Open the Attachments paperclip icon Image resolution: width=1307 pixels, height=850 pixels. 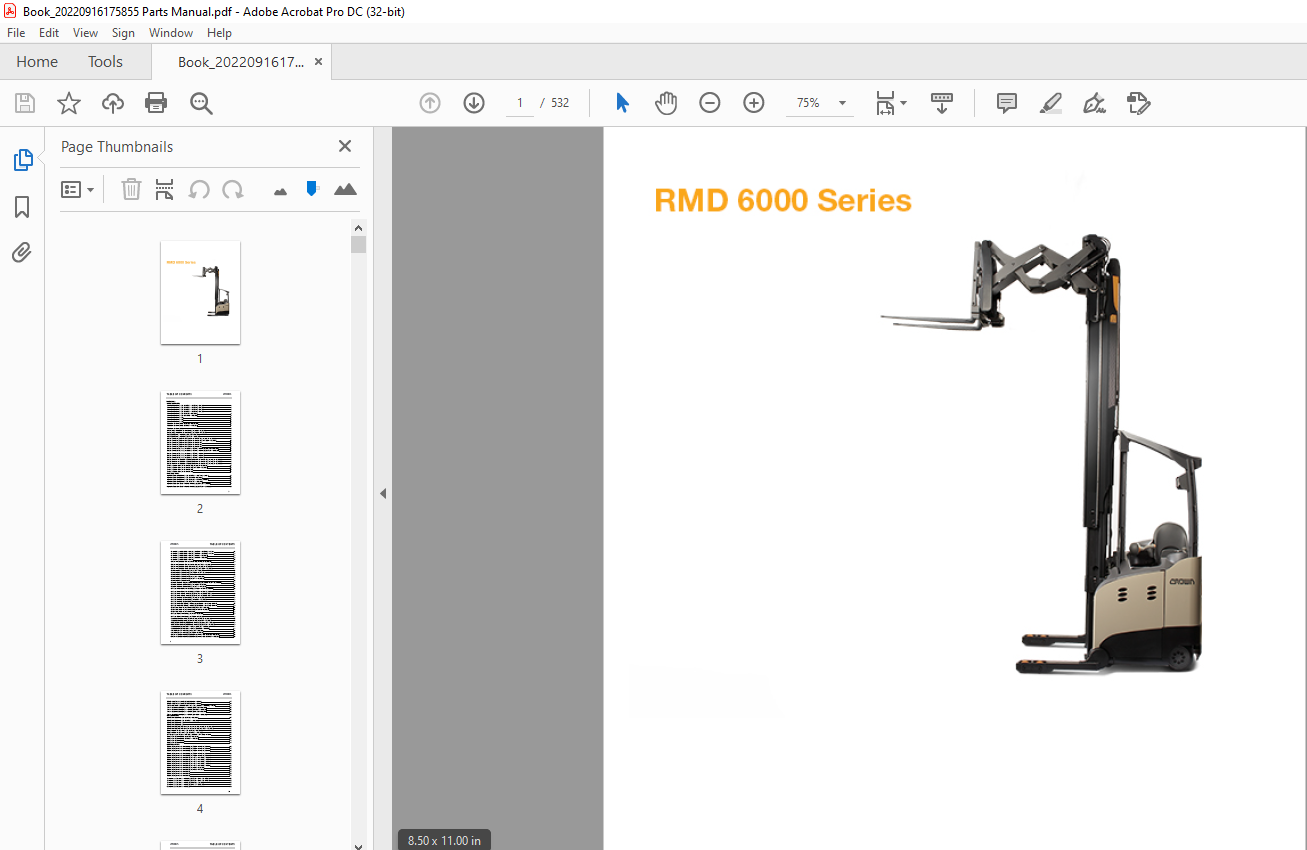click(x=22, y=252)
